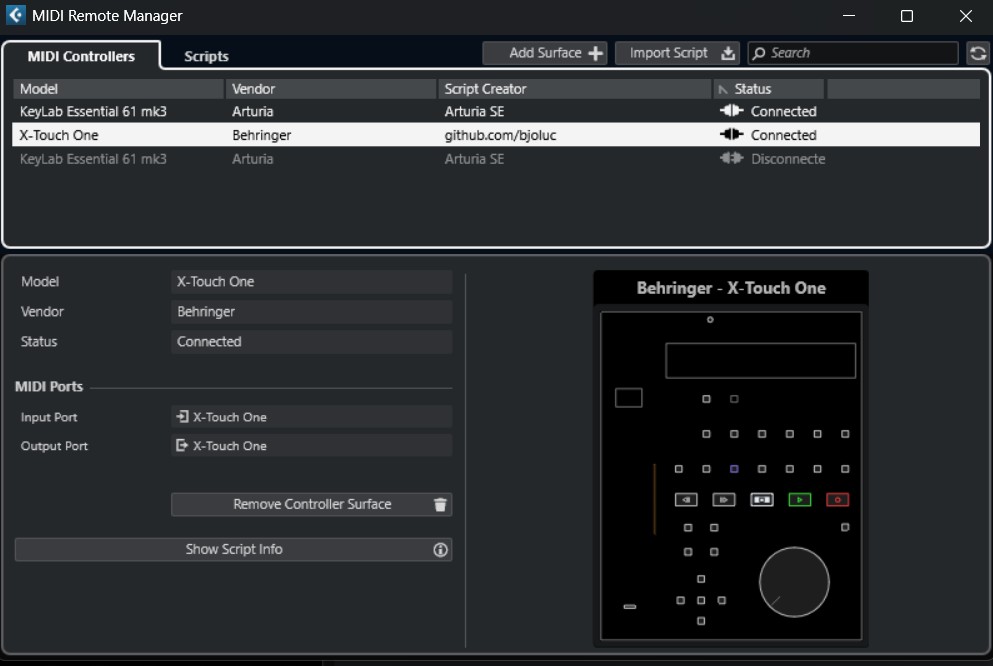Click into the Search field
The image size is (993, 666).
point(852,53)
